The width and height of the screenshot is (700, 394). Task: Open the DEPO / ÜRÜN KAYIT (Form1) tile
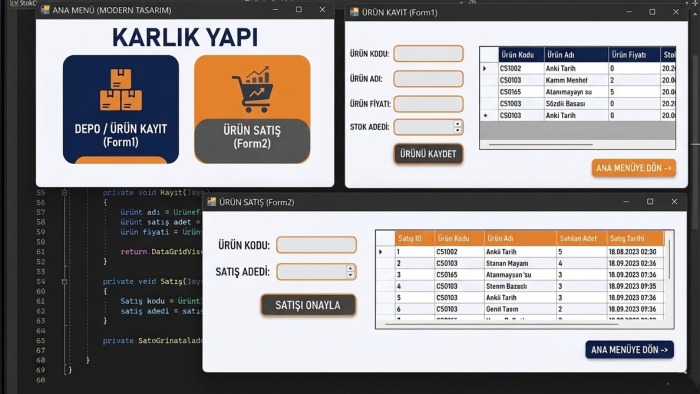coord(121,109)
